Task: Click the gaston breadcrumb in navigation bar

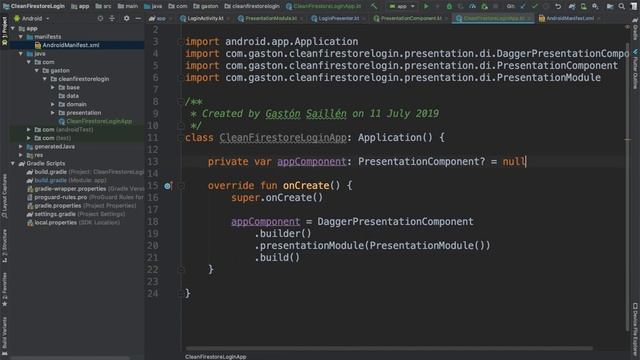Action: pyautogui.click(x=205, y=6)
